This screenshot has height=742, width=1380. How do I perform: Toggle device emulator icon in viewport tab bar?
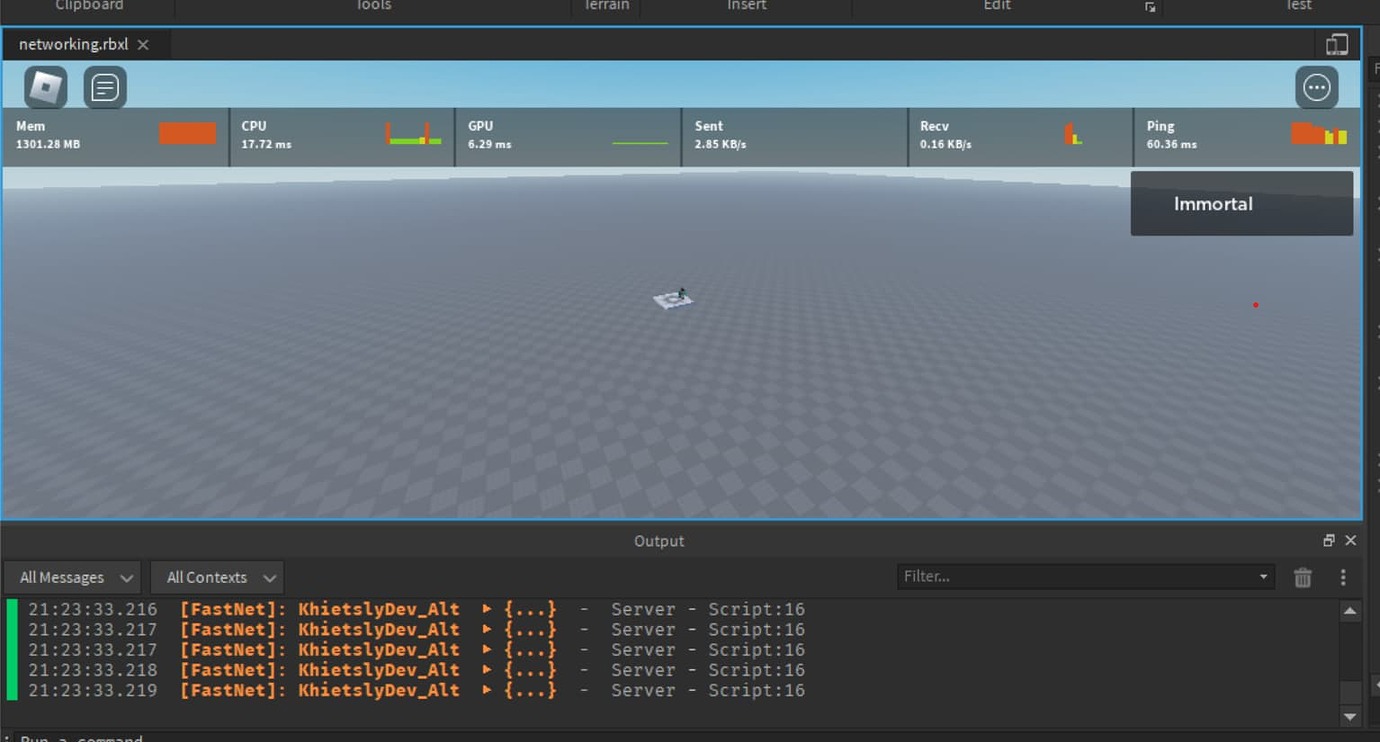coord(1337,44)
